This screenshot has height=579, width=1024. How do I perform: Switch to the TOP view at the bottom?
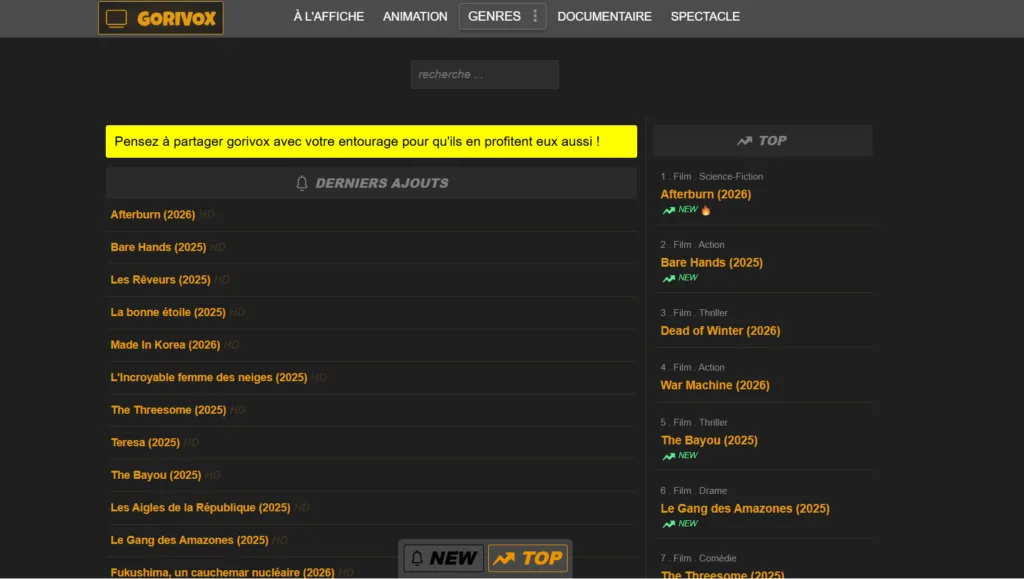pos(530,558)
